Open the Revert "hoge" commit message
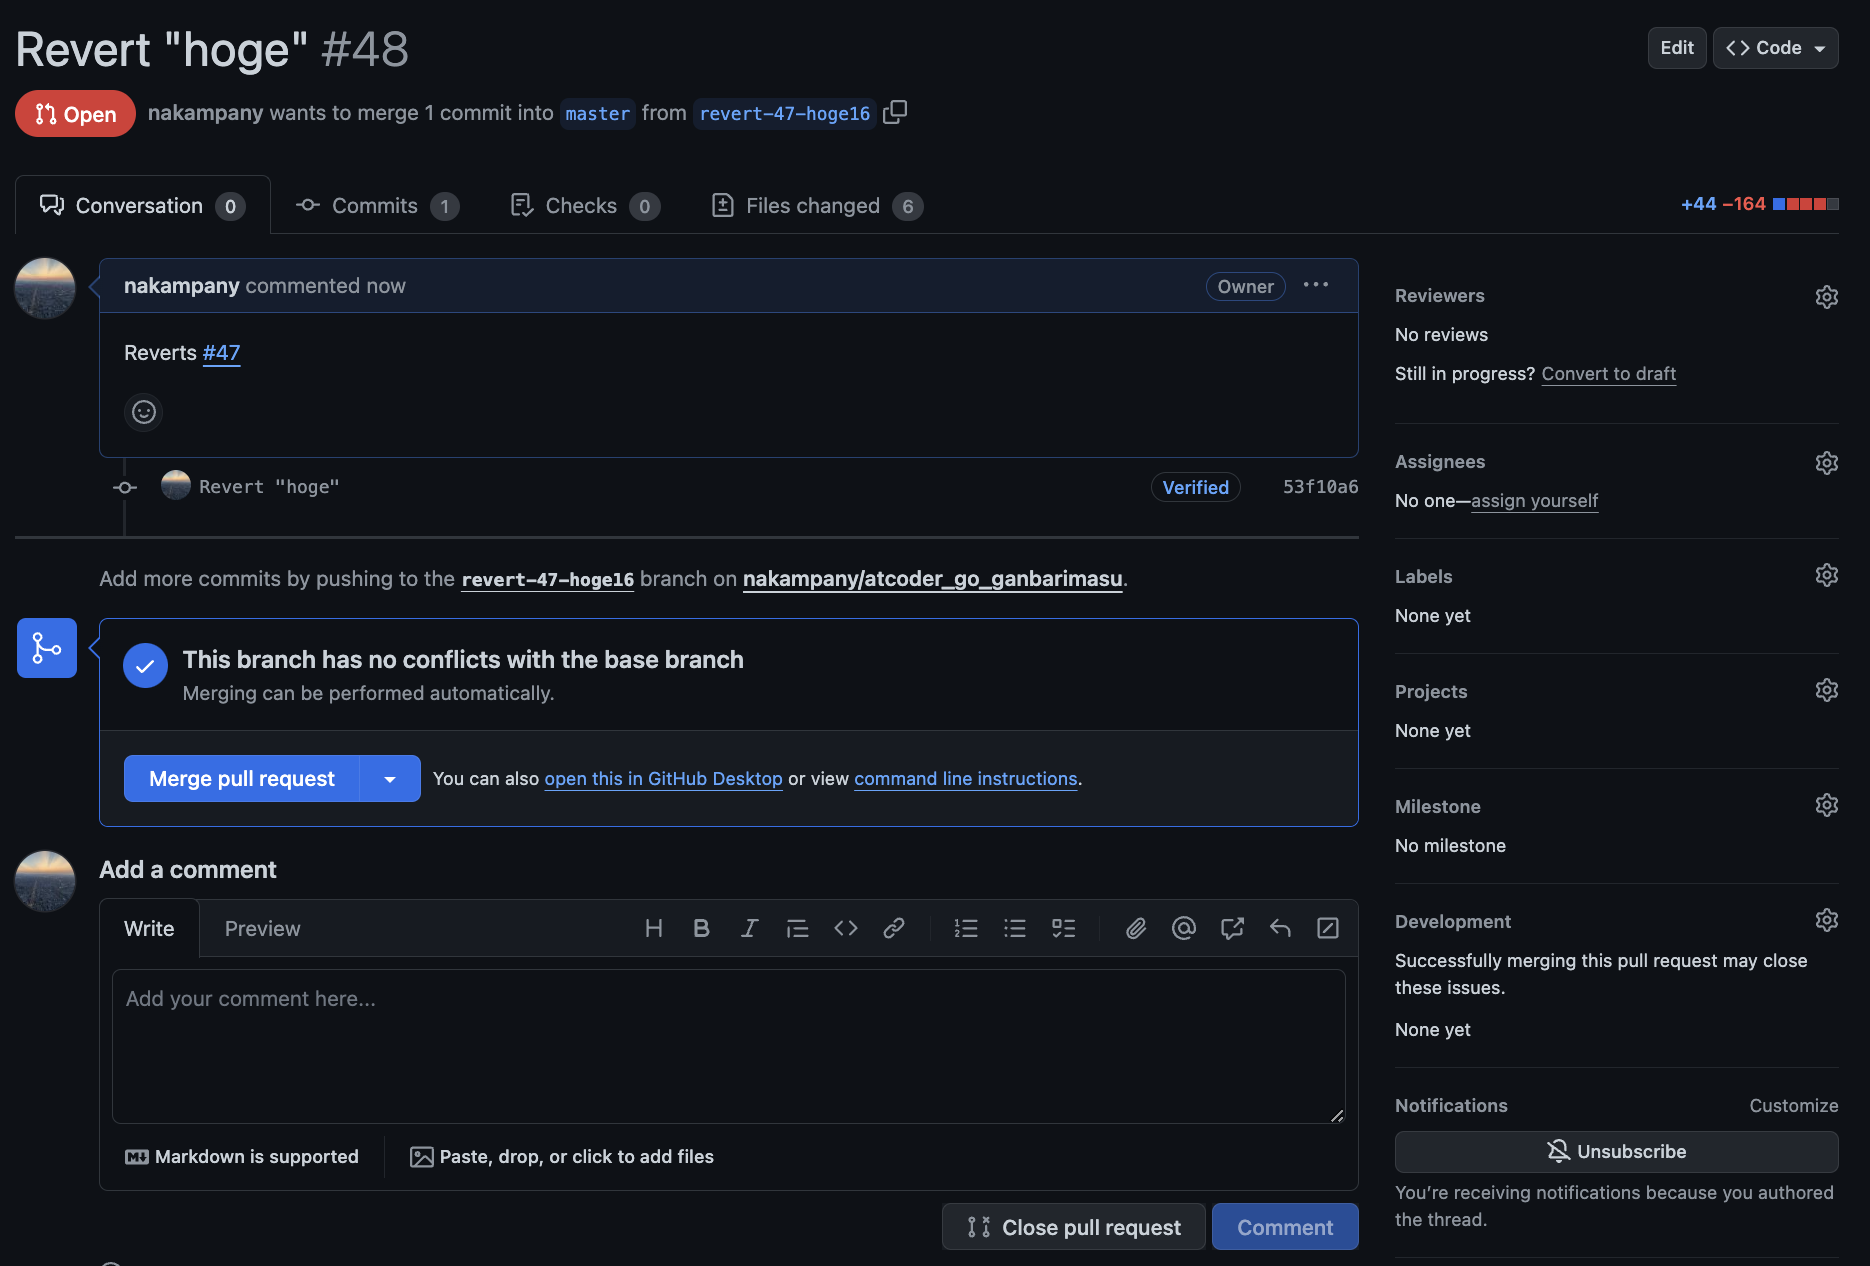Image resolution: width=1870 pixels, height=1266 pixels. (269, 486)
